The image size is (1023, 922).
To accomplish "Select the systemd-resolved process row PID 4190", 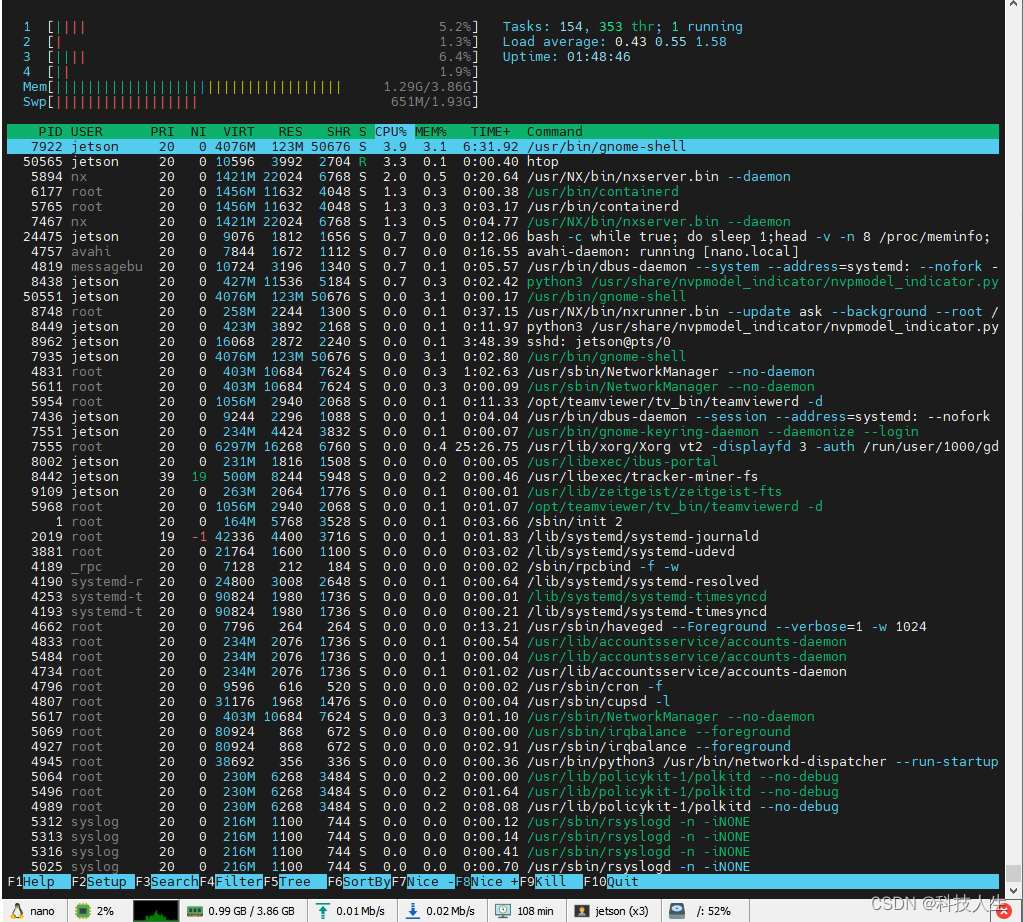I will [x=503, y=582].
